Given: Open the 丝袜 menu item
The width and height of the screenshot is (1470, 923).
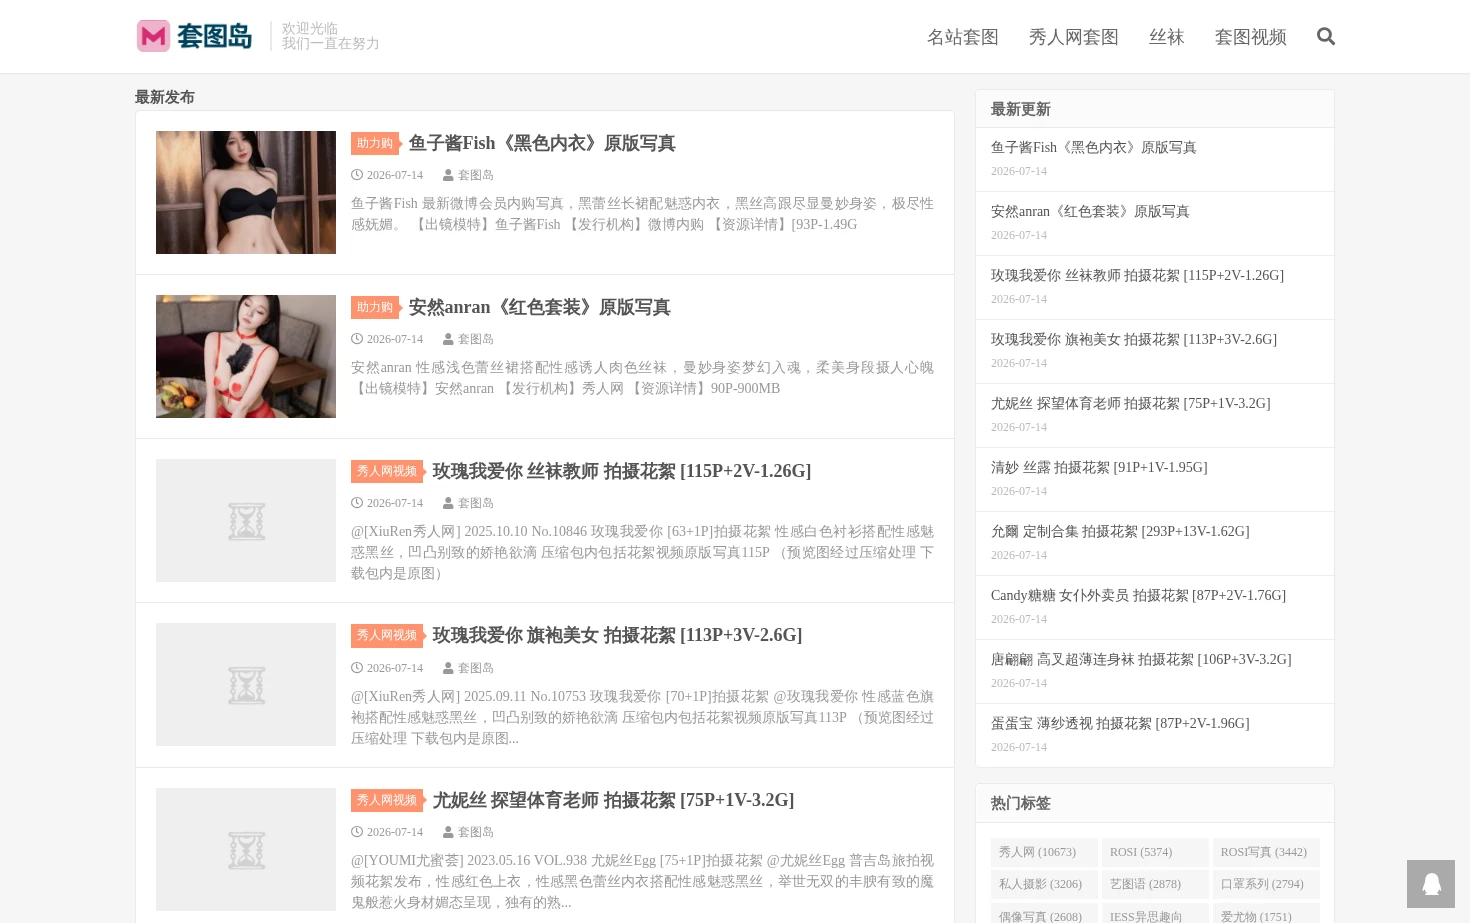Looking at the screenshot, I should point(1167,37).
